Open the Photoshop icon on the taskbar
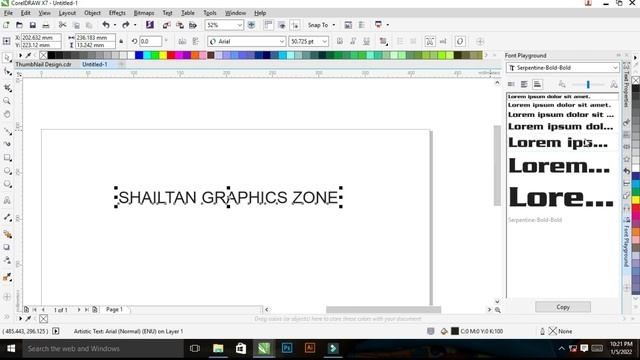 click(x=287, y=348)
